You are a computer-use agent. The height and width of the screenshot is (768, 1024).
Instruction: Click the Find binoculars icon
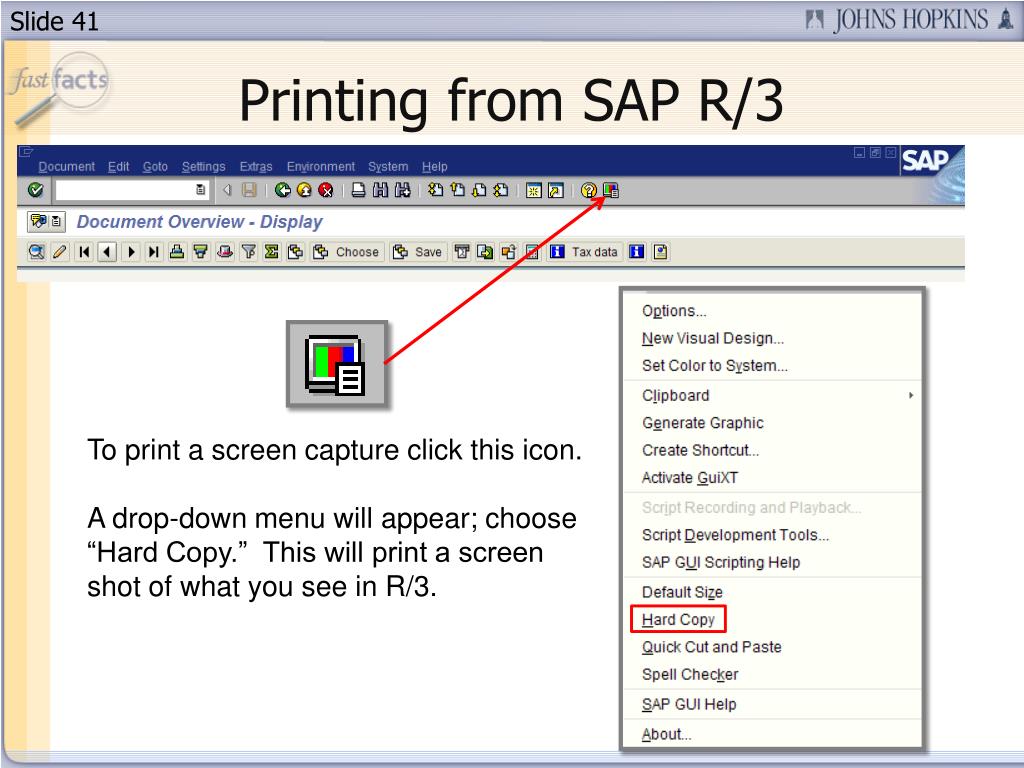click(380, 190)
